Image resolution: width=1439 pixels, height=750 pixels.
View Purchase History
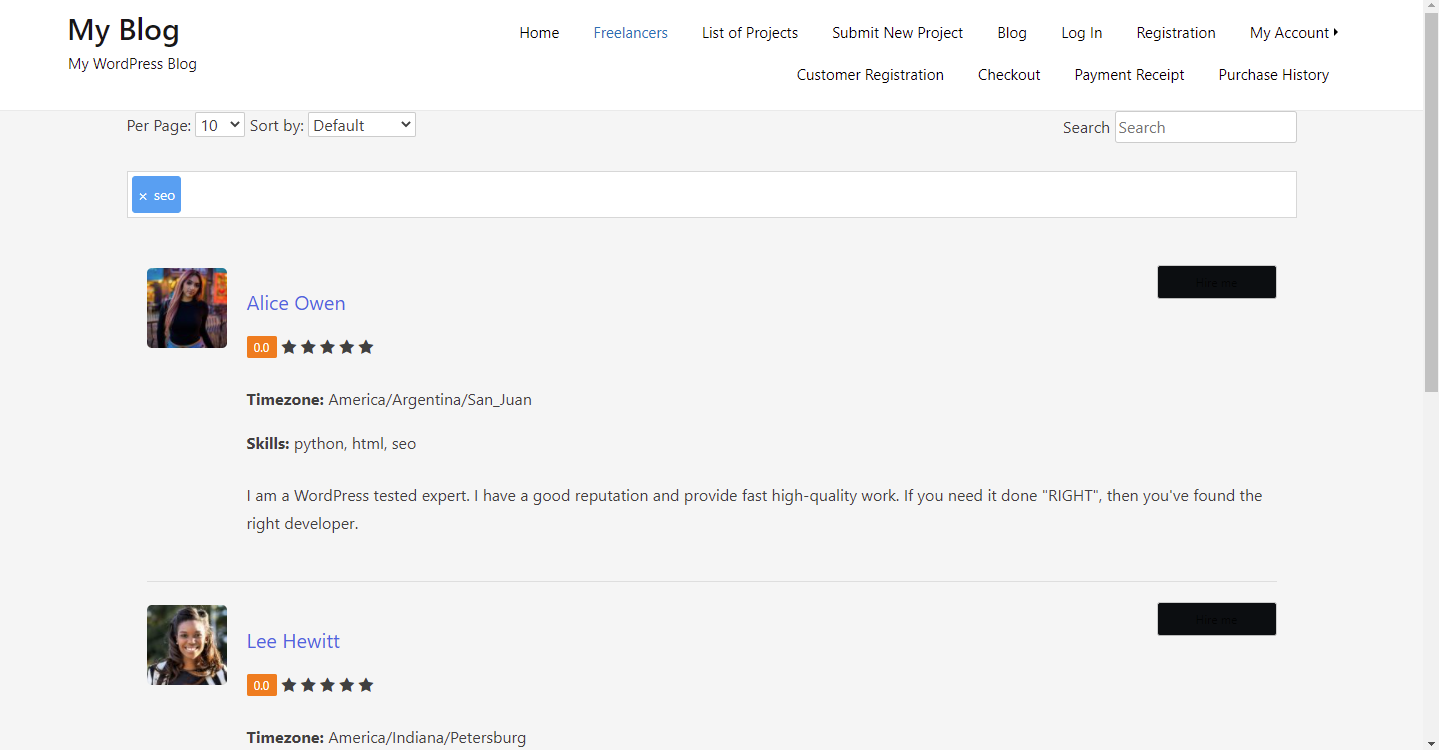click(x=1273, y=75)
